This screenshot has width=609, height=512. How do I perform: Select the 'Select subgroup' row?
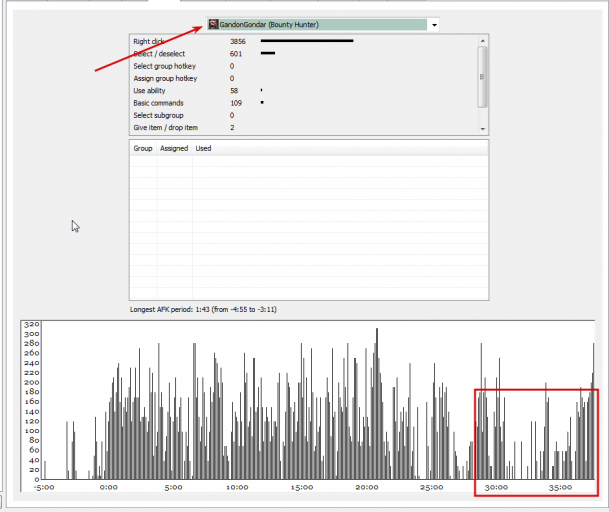tap(303, 115)
